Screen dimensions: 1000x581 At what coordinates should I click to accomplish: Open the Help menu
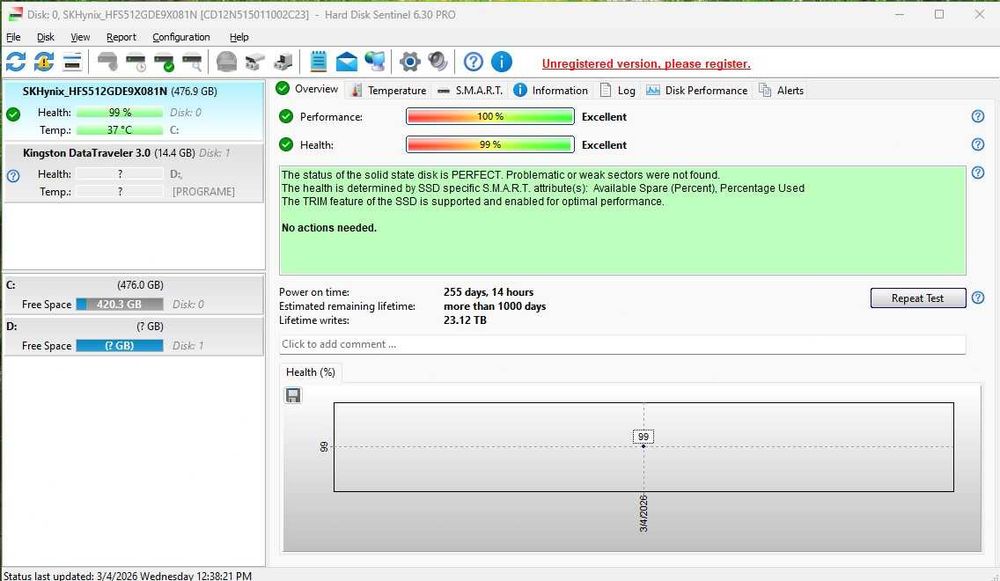pos(239,37)
